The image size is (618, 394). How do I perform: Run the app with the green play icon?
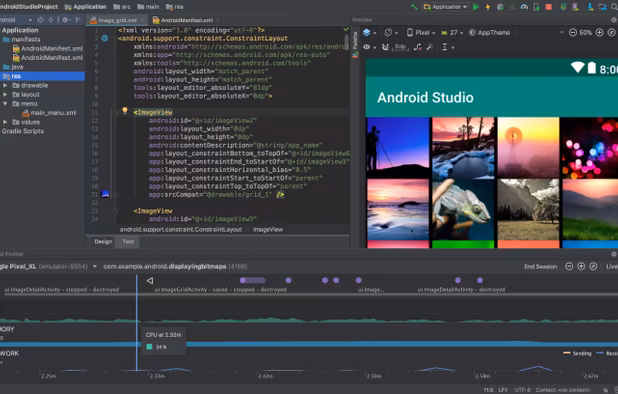476,7
